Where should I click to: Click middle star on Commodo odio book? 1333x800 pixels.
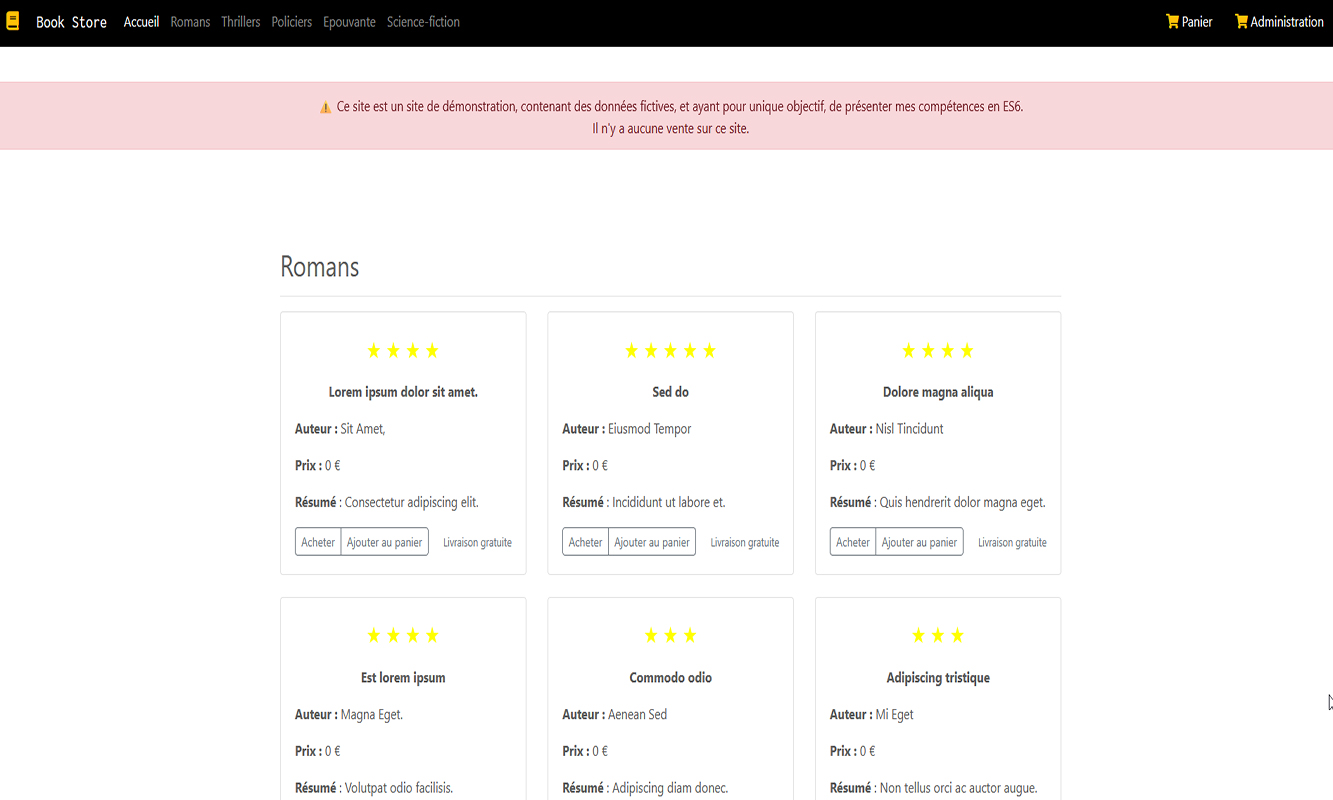pos(670,636)
